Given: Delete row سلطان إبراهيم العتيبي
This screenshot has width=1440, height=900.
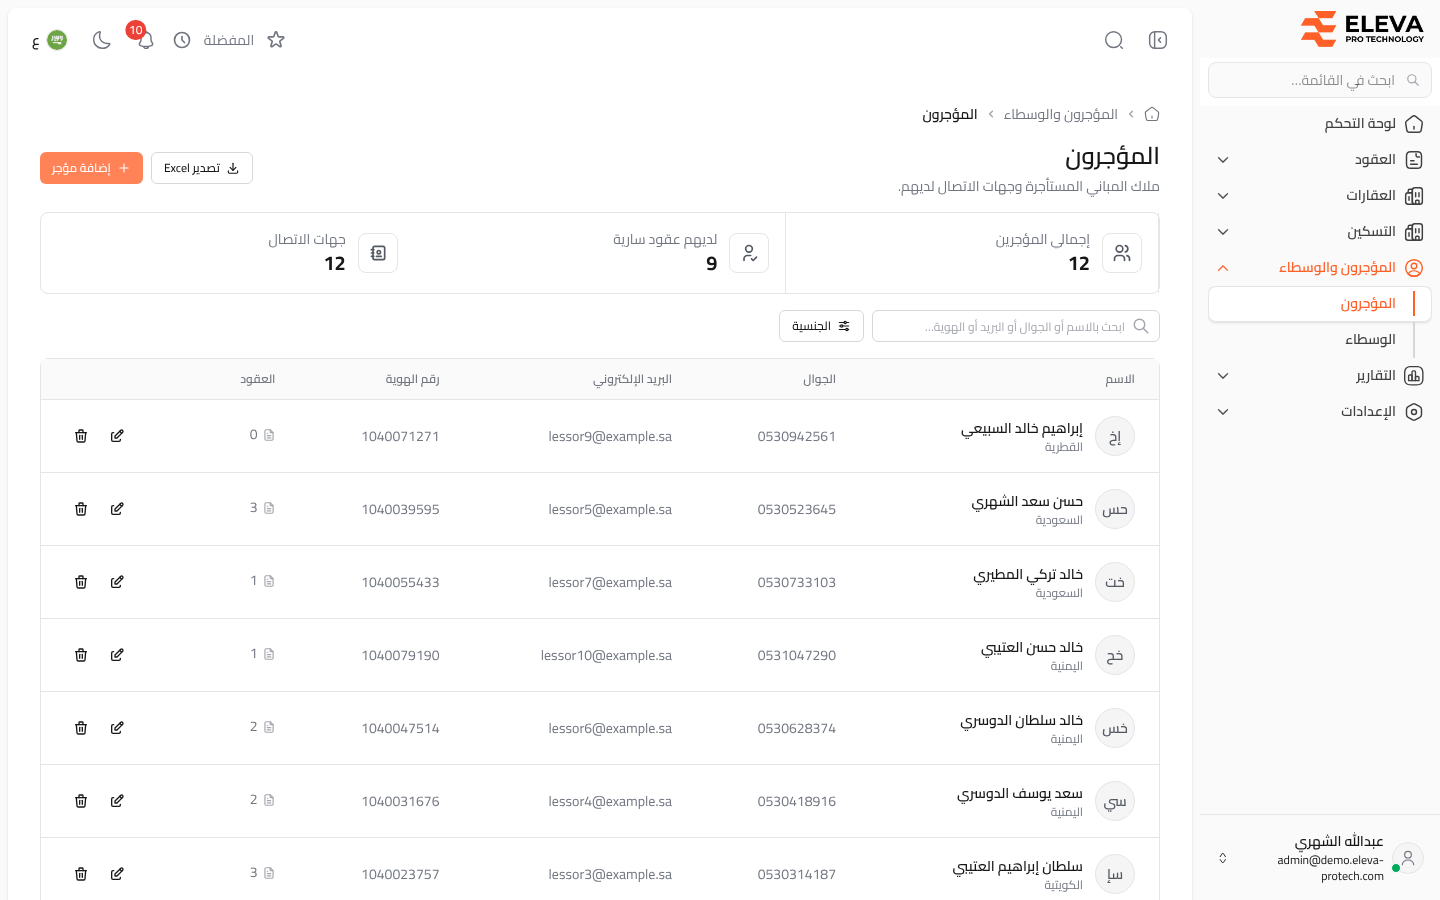Looking at the screenshot, I should tap(81, 874).
